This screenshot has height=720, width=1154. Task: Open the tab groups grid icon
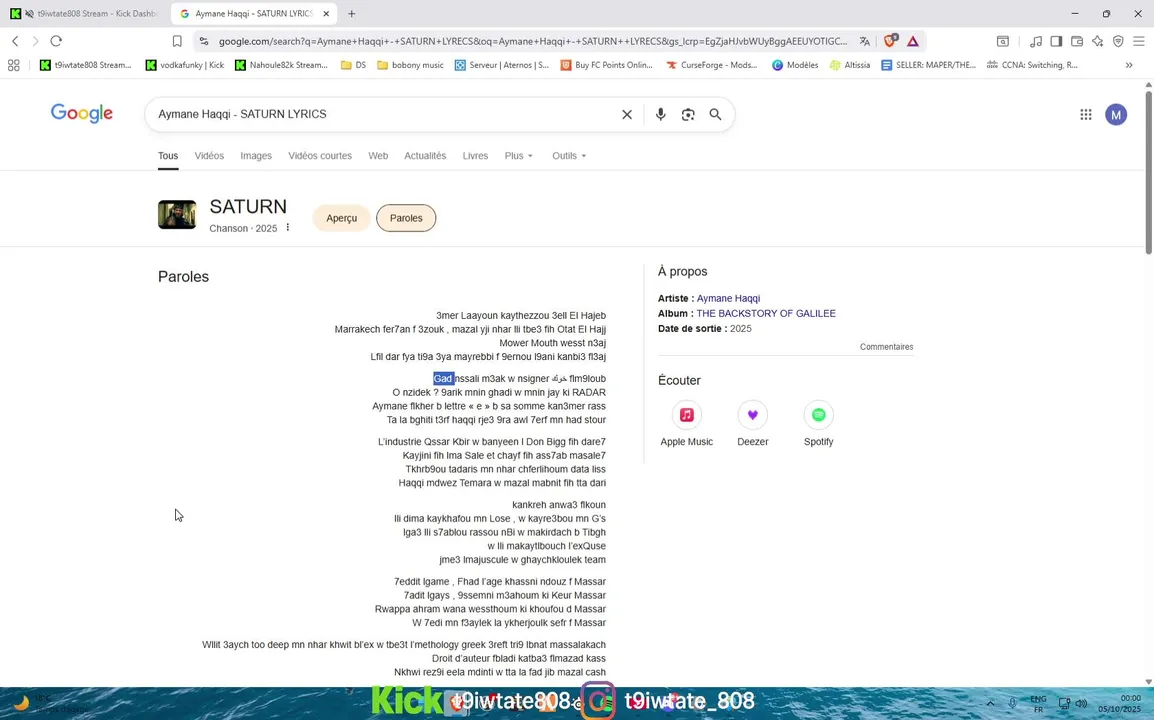coord(13,65)
